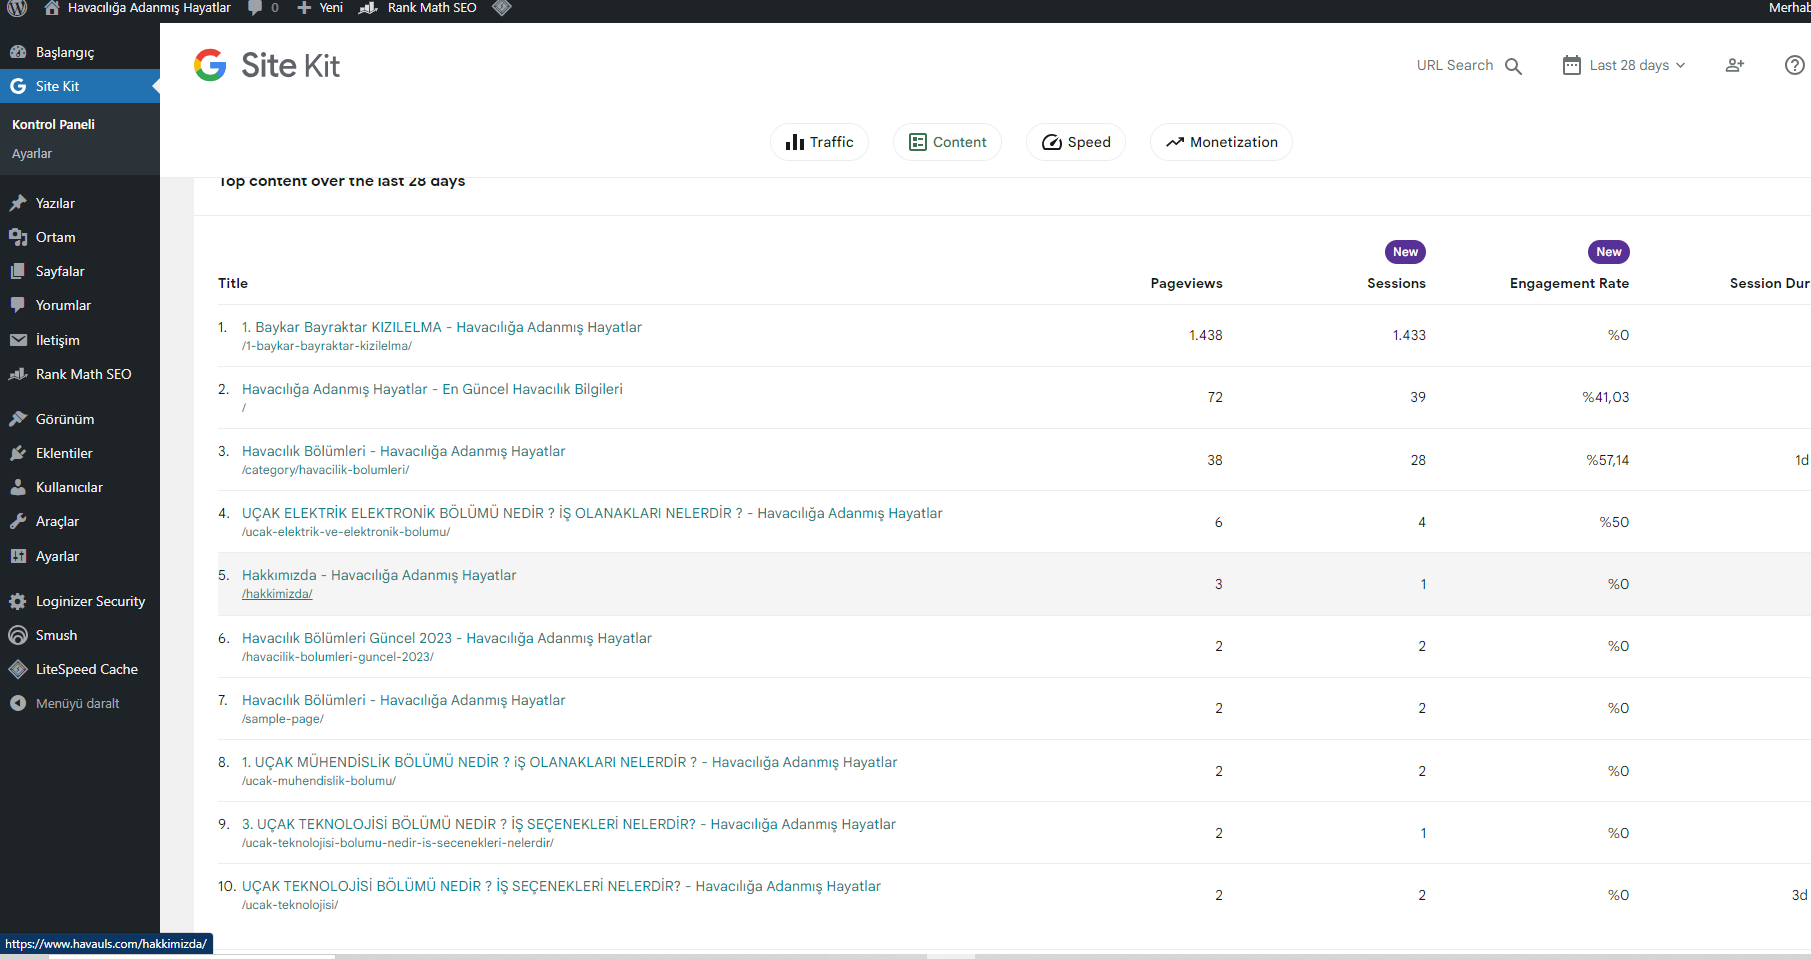Click the %41,03 engagement rate value
Screen dimensions: 1811x959
(1605, 397)
